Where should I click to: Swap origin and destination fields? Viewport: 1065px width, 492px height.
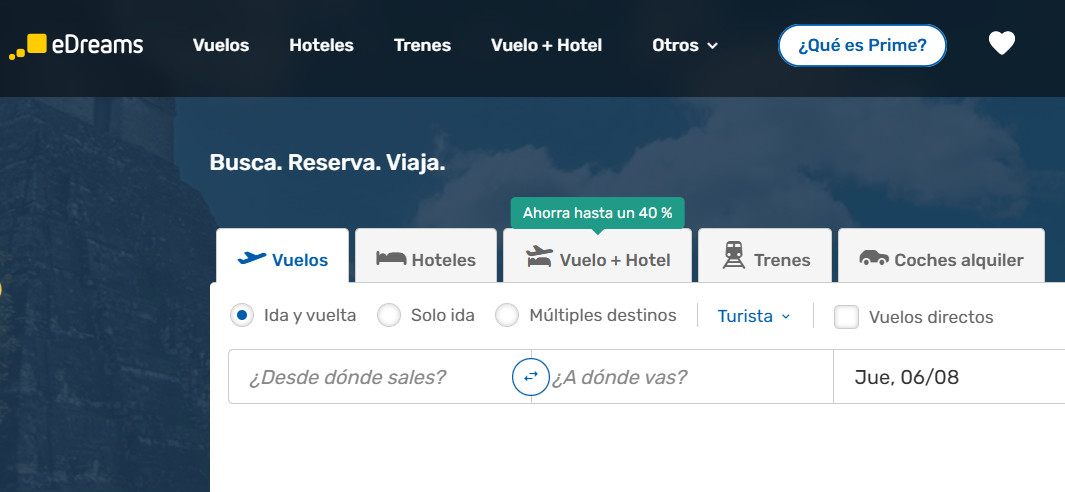coord(530,376)
